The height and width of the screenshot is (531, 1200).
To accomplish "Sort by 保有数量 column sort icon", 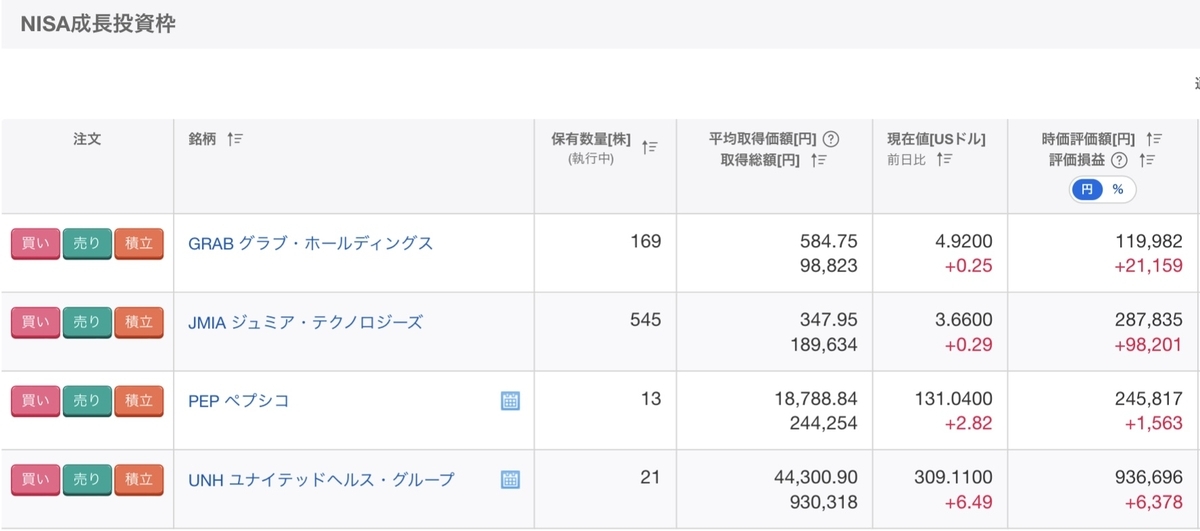I will coord(650,148).
